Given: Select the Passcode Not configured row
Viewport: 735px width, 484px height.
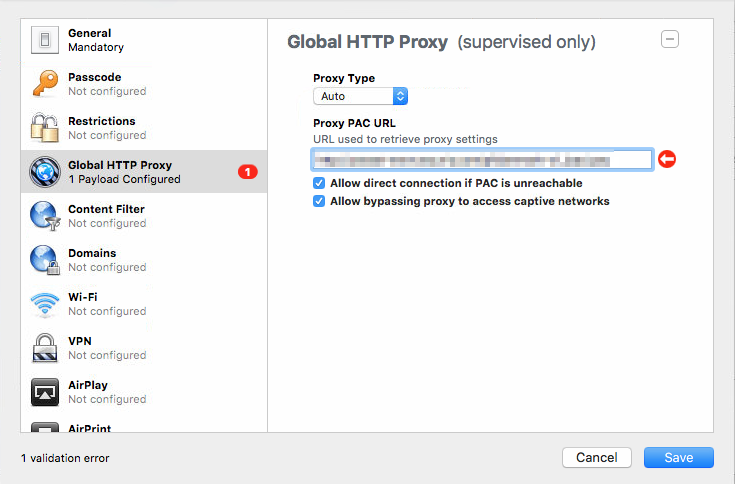Looking at the screenshot, I should (144, 84).
